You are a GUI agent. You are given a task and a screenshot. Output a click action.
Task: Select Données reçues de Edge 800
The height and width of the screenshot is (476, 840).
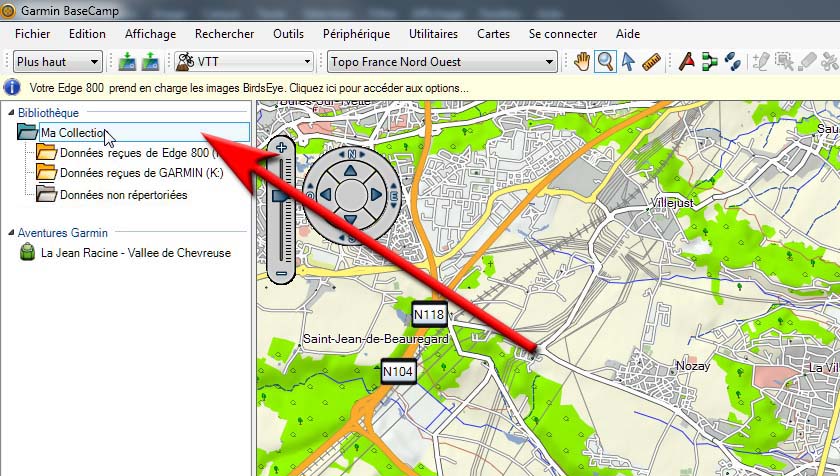[x=140, y=153]
